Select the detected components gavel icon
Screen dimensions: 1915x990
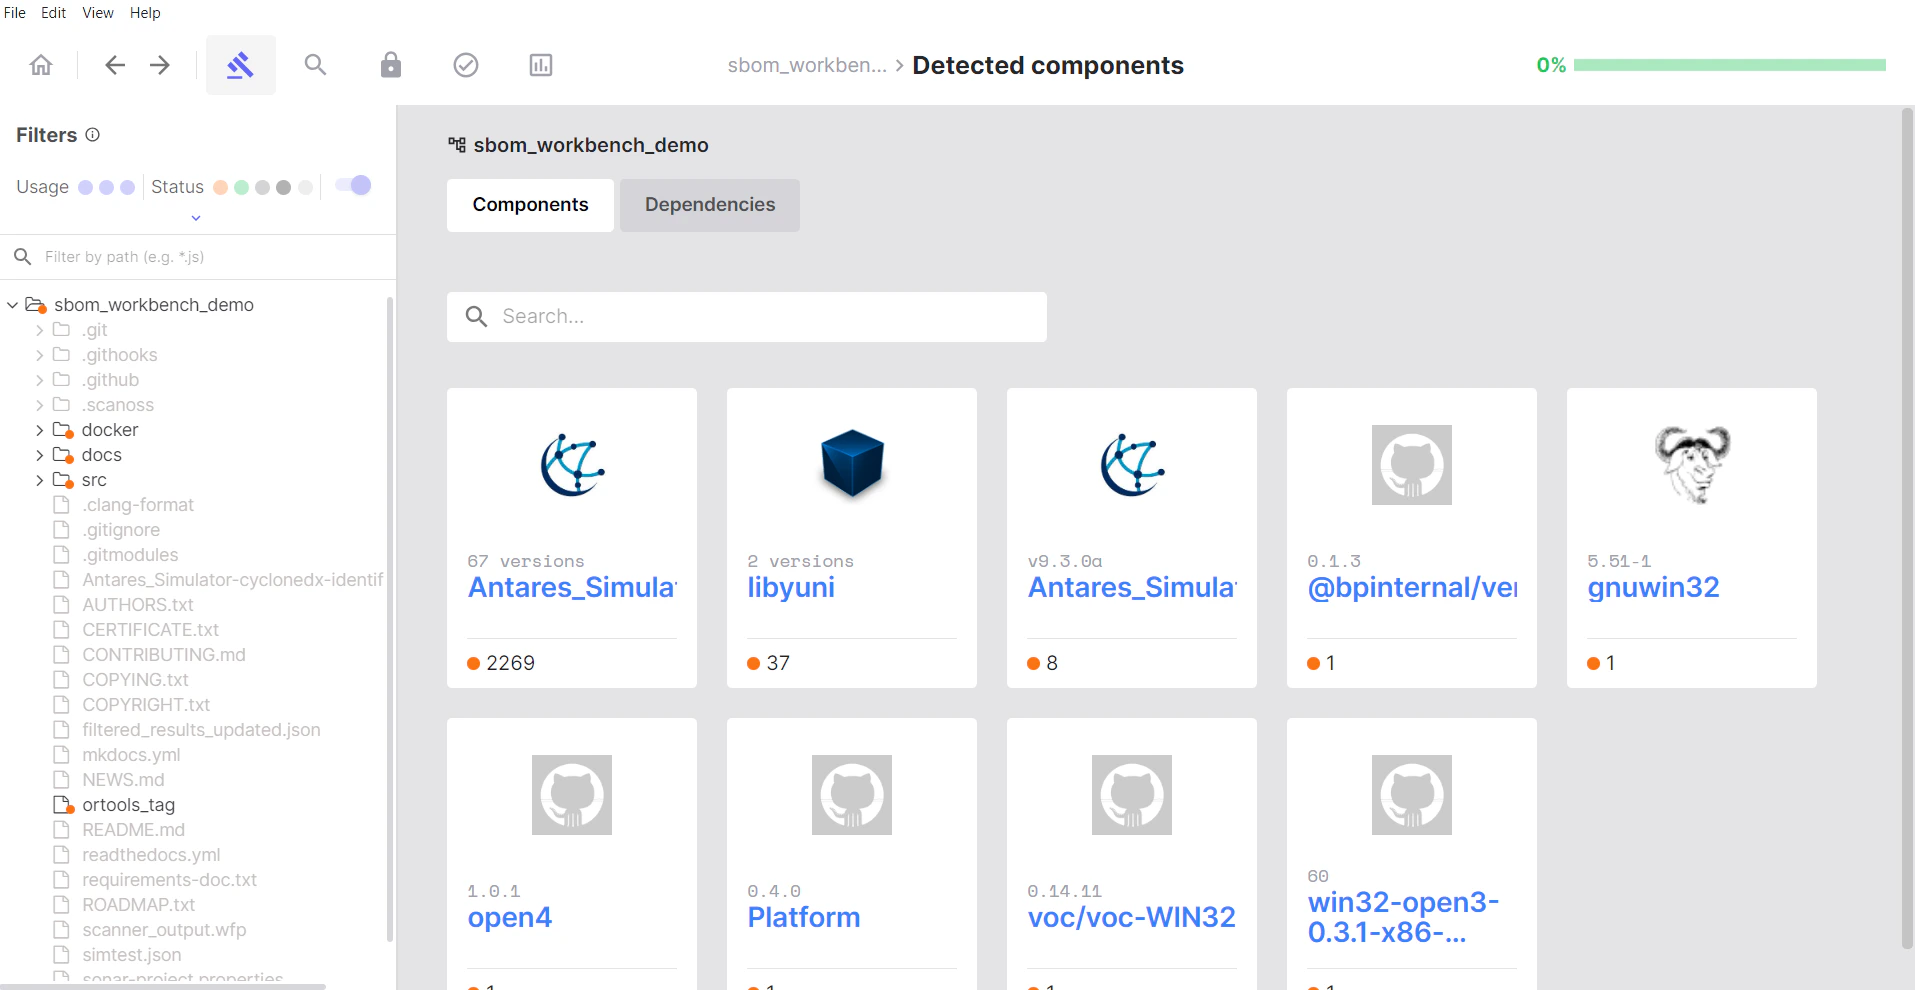pos(240,64)
